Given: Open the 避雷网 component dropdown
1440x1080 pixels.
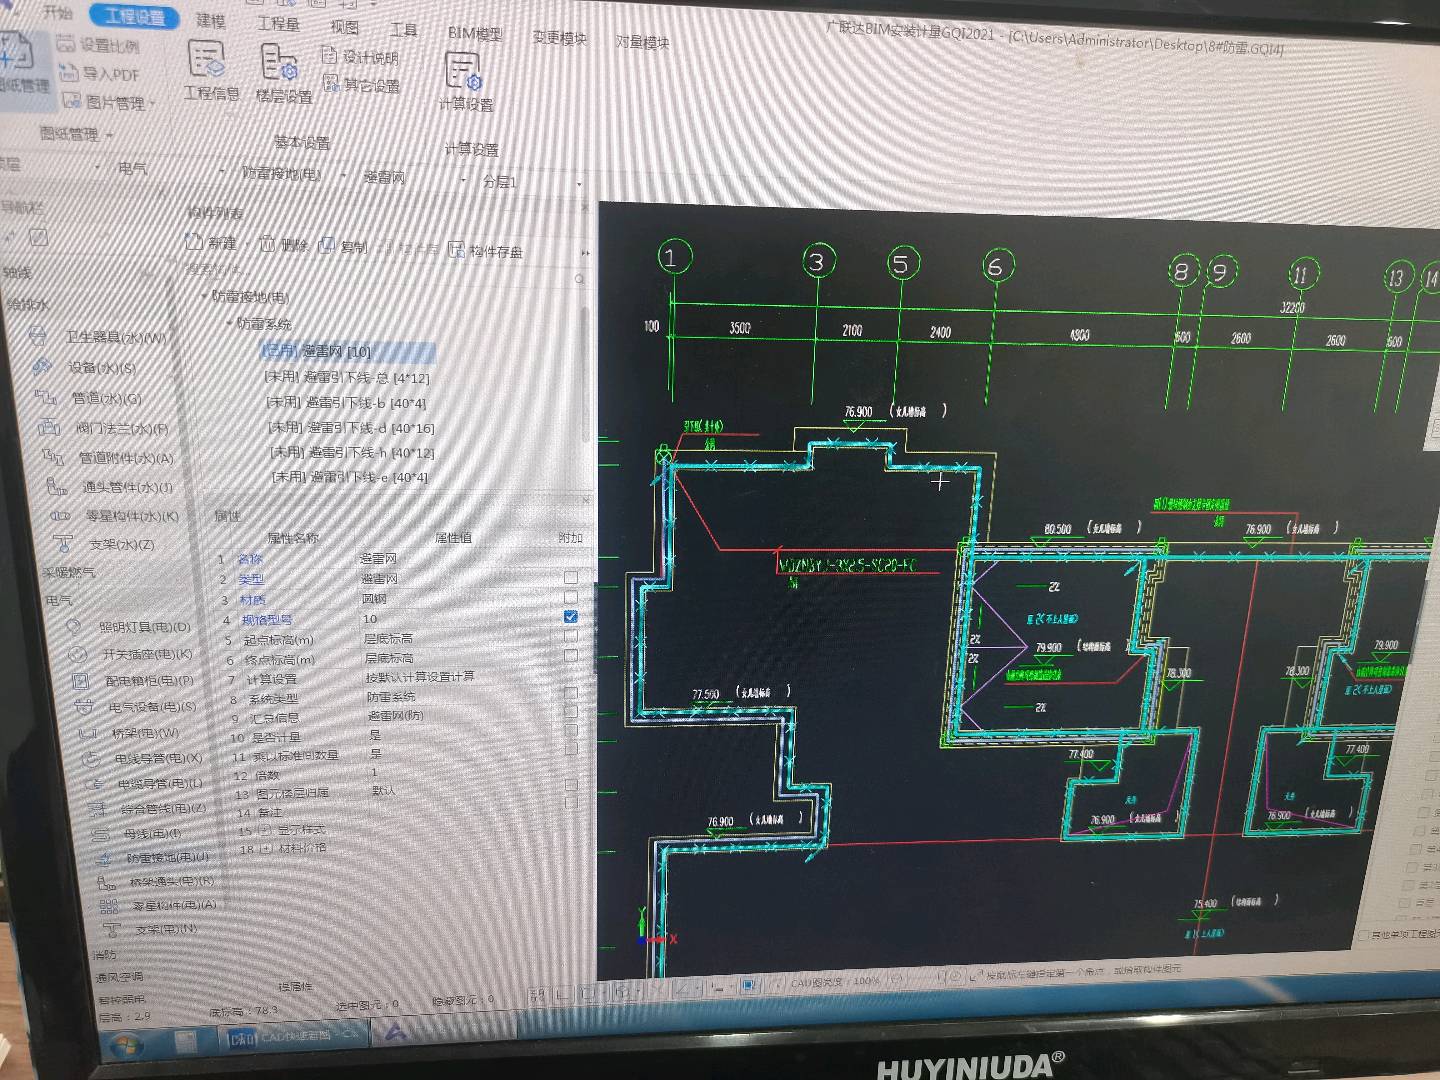Looking at the screenshot, I should pos(463,180).
